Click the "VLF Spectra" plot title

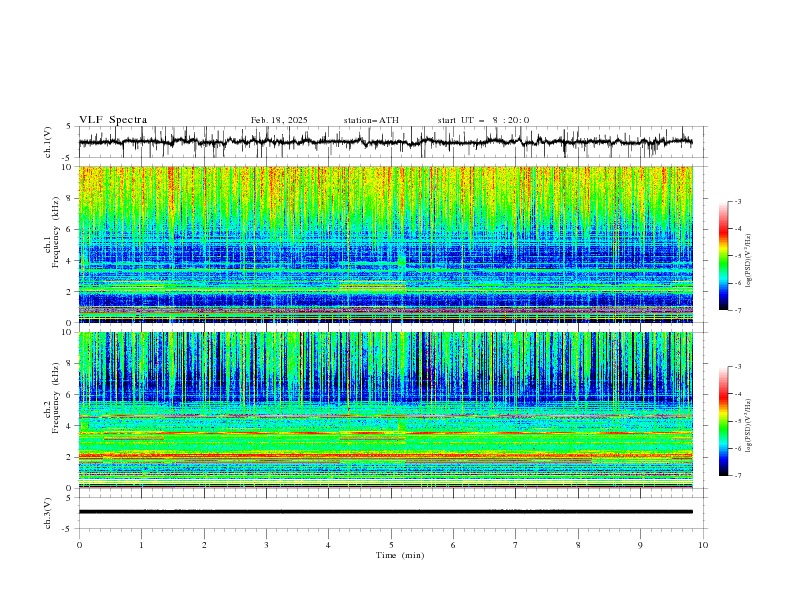(x=113, y=120)
